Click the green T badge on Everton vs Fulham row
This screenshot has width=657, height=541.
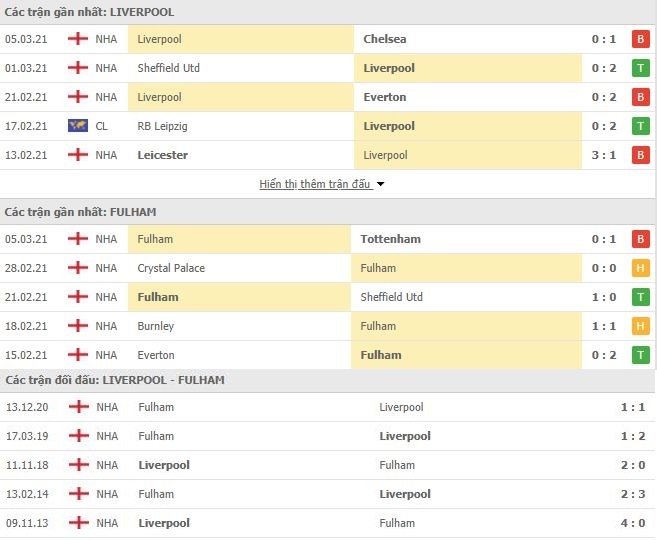pos(640,355)
